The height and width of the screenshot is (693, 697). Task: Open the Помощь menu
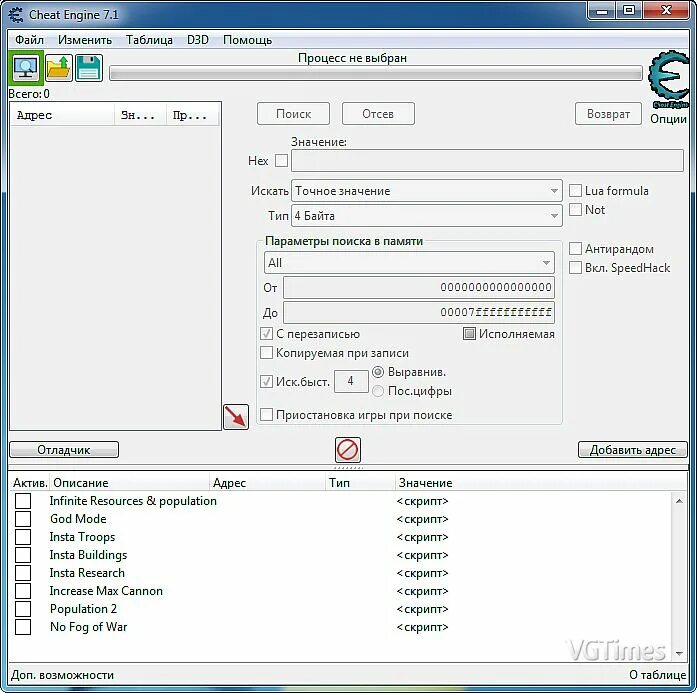point(247,40)
